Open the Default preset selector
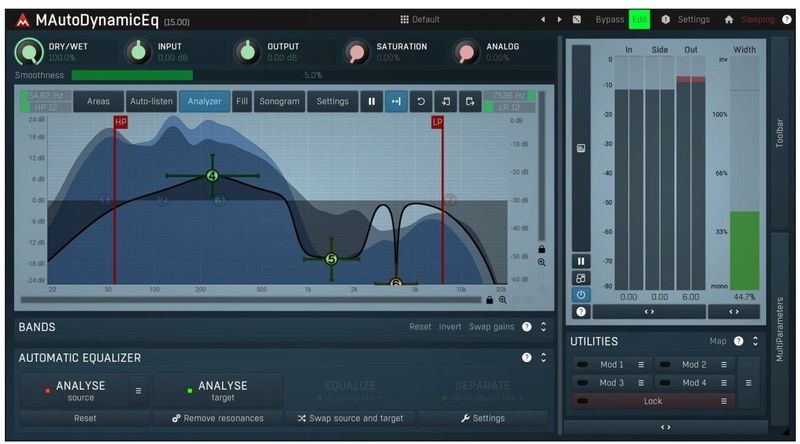Viewport: 800px width, 444px height. point(419,19)
